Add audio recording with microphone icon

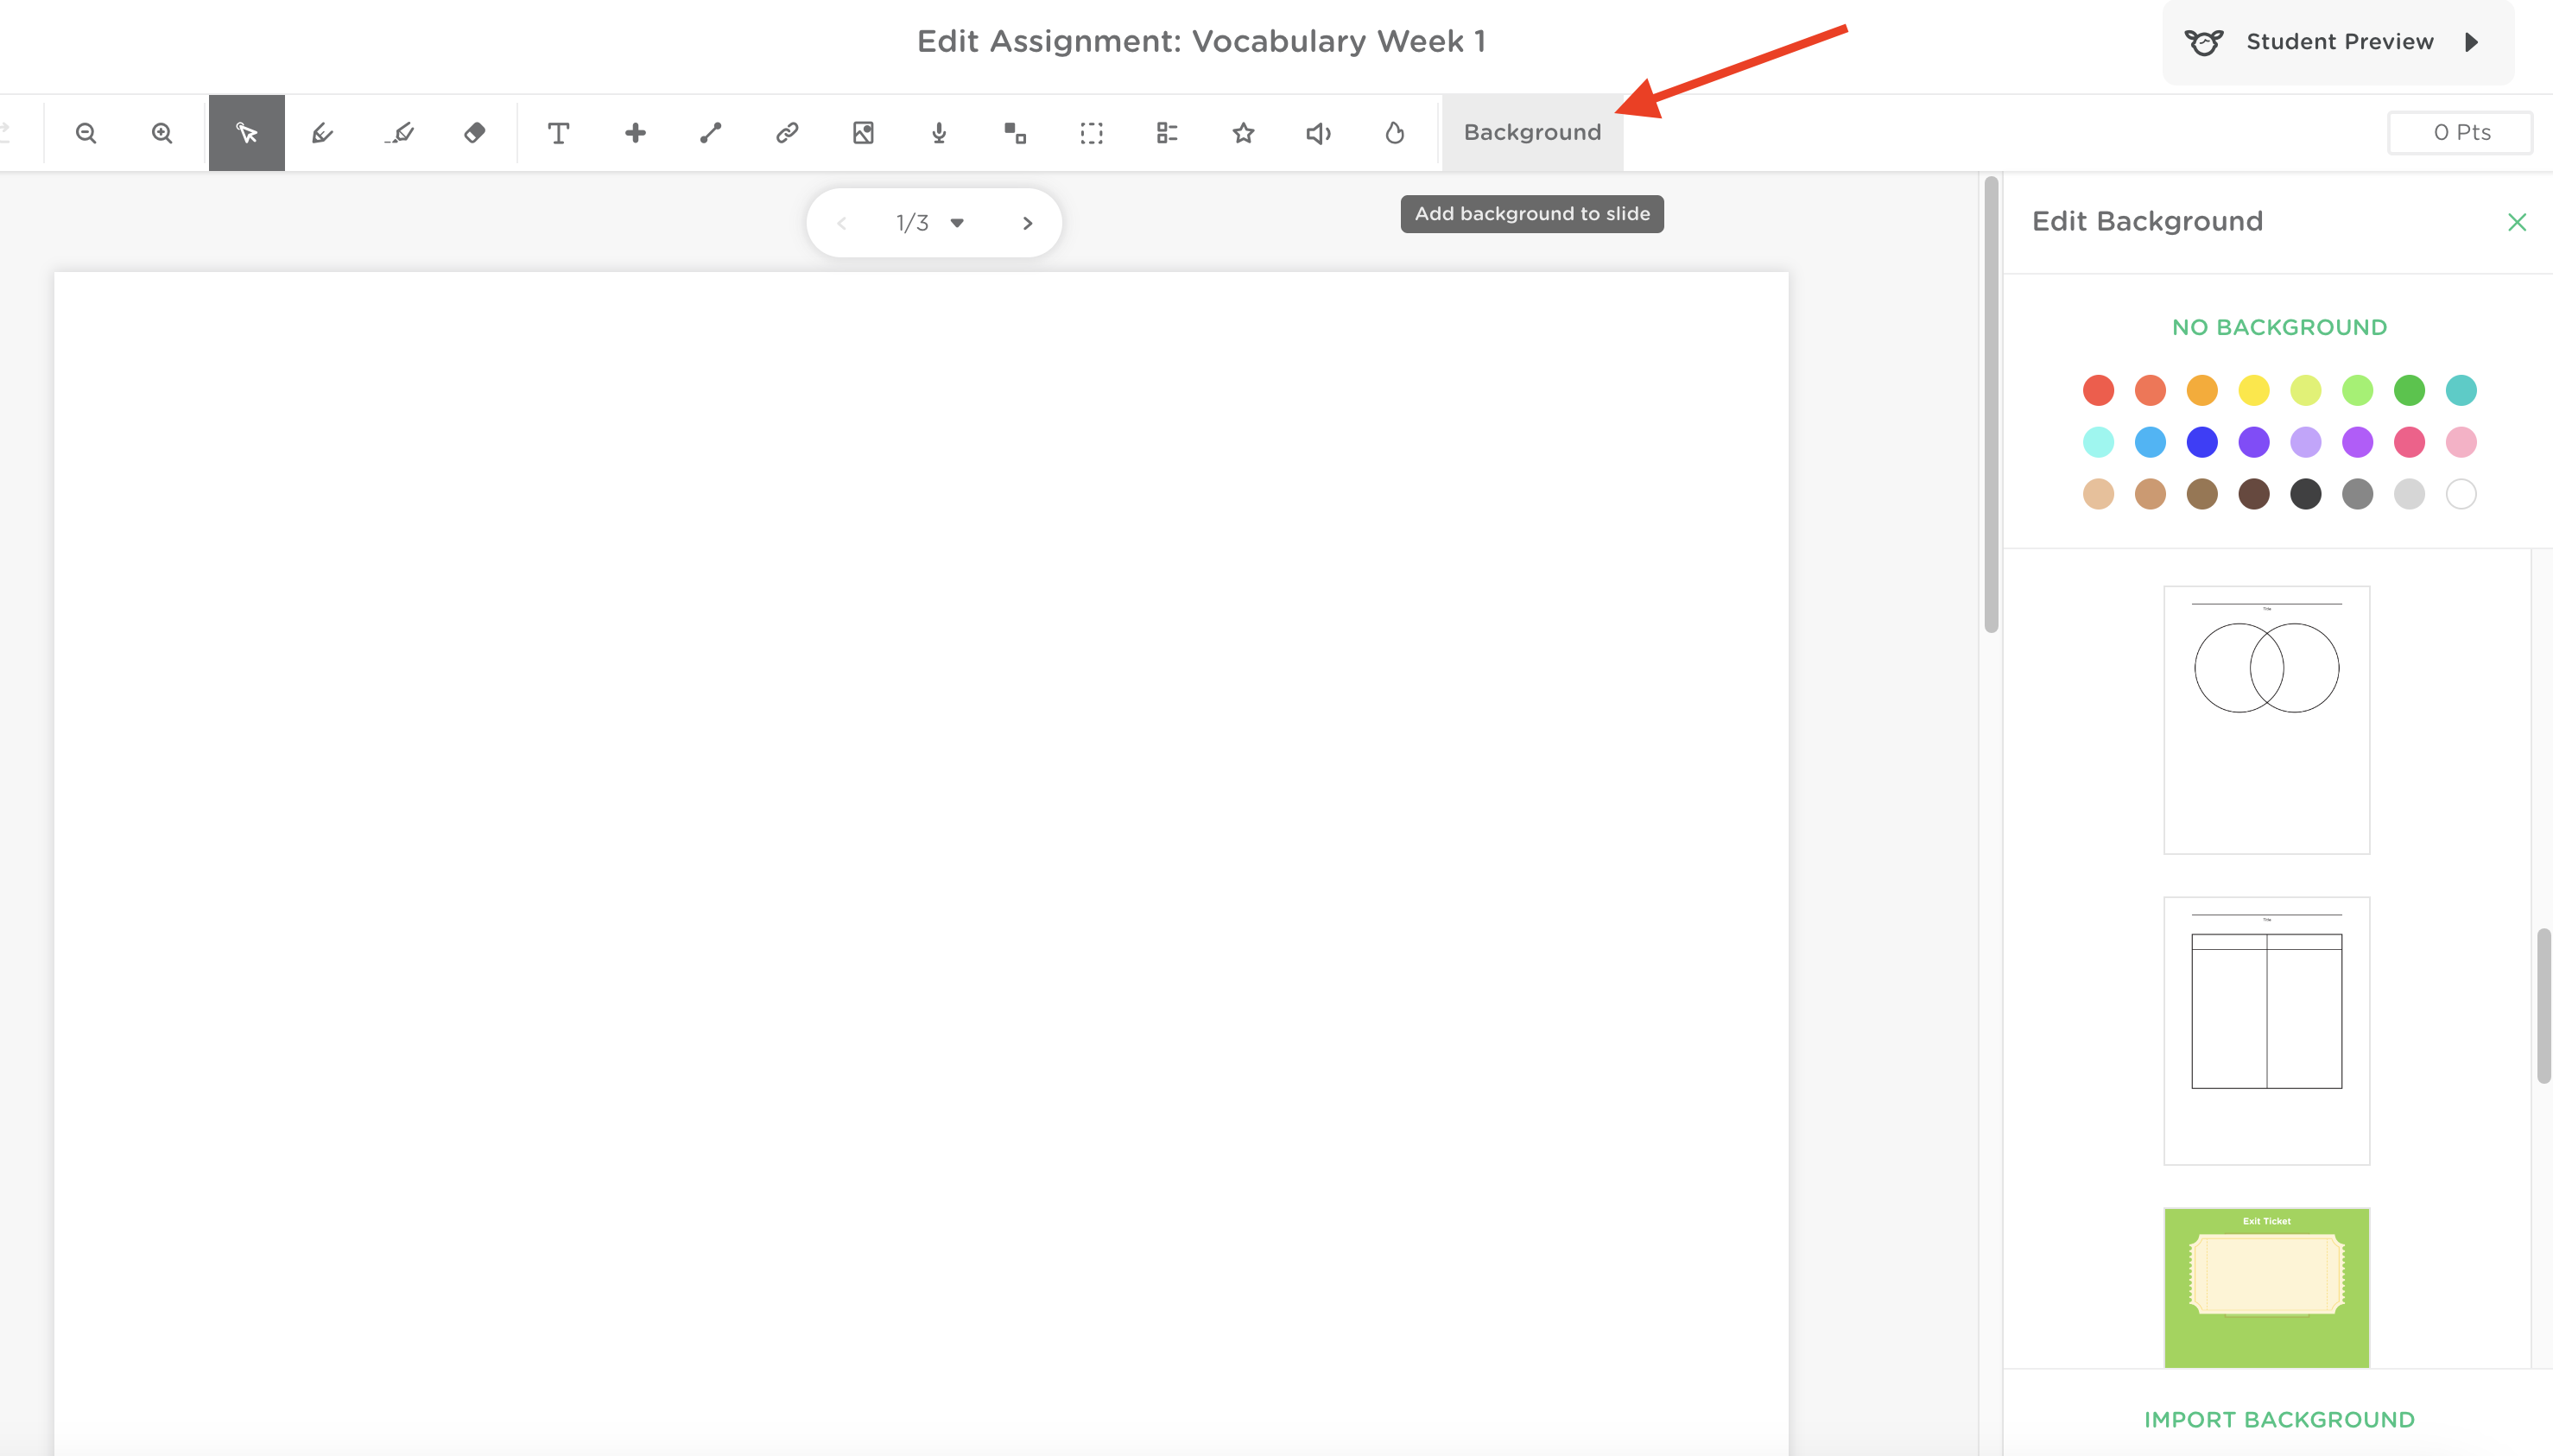939,133
